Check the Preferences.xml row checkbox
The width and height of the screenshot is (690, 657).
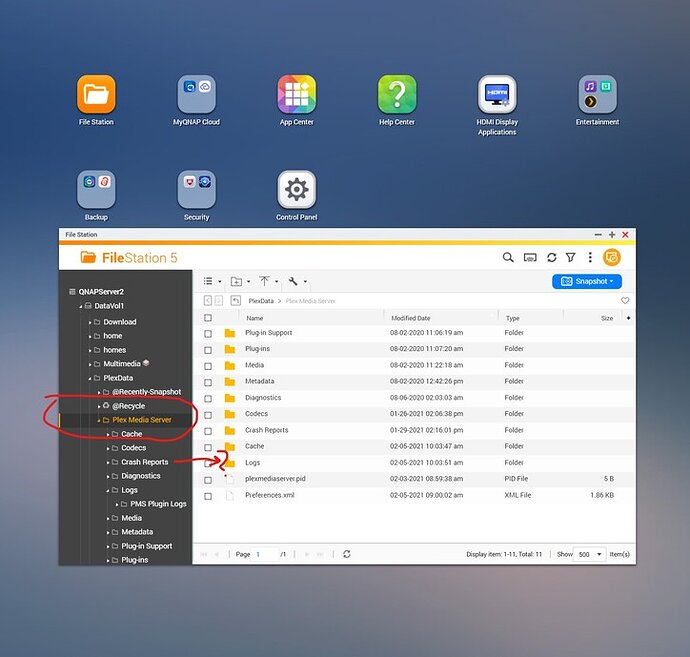pyautogui.click(x=208, y=496)
